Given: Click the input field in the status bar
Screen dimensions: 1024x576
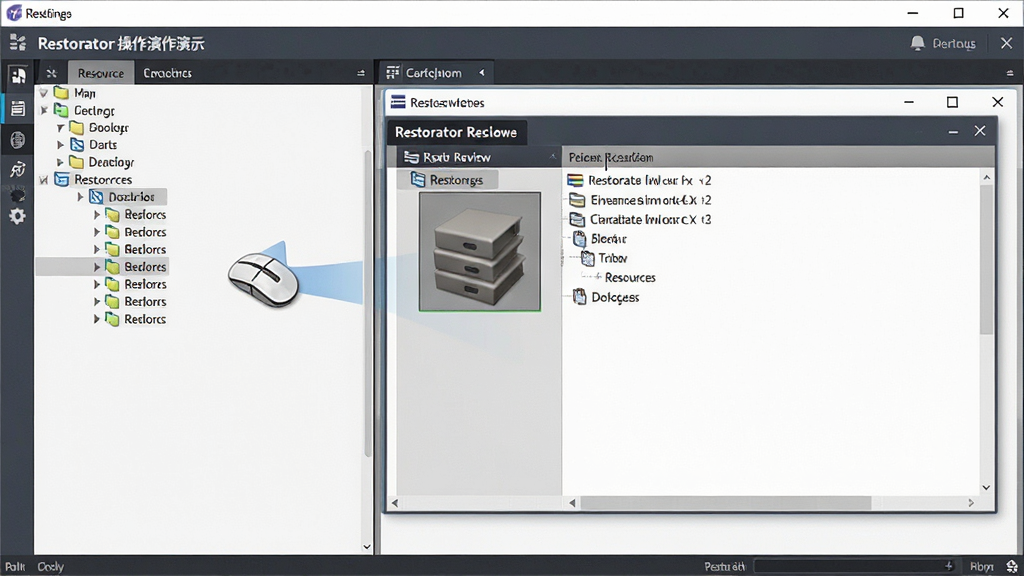Looking at the screenshot, I should (x=854, y=566).
